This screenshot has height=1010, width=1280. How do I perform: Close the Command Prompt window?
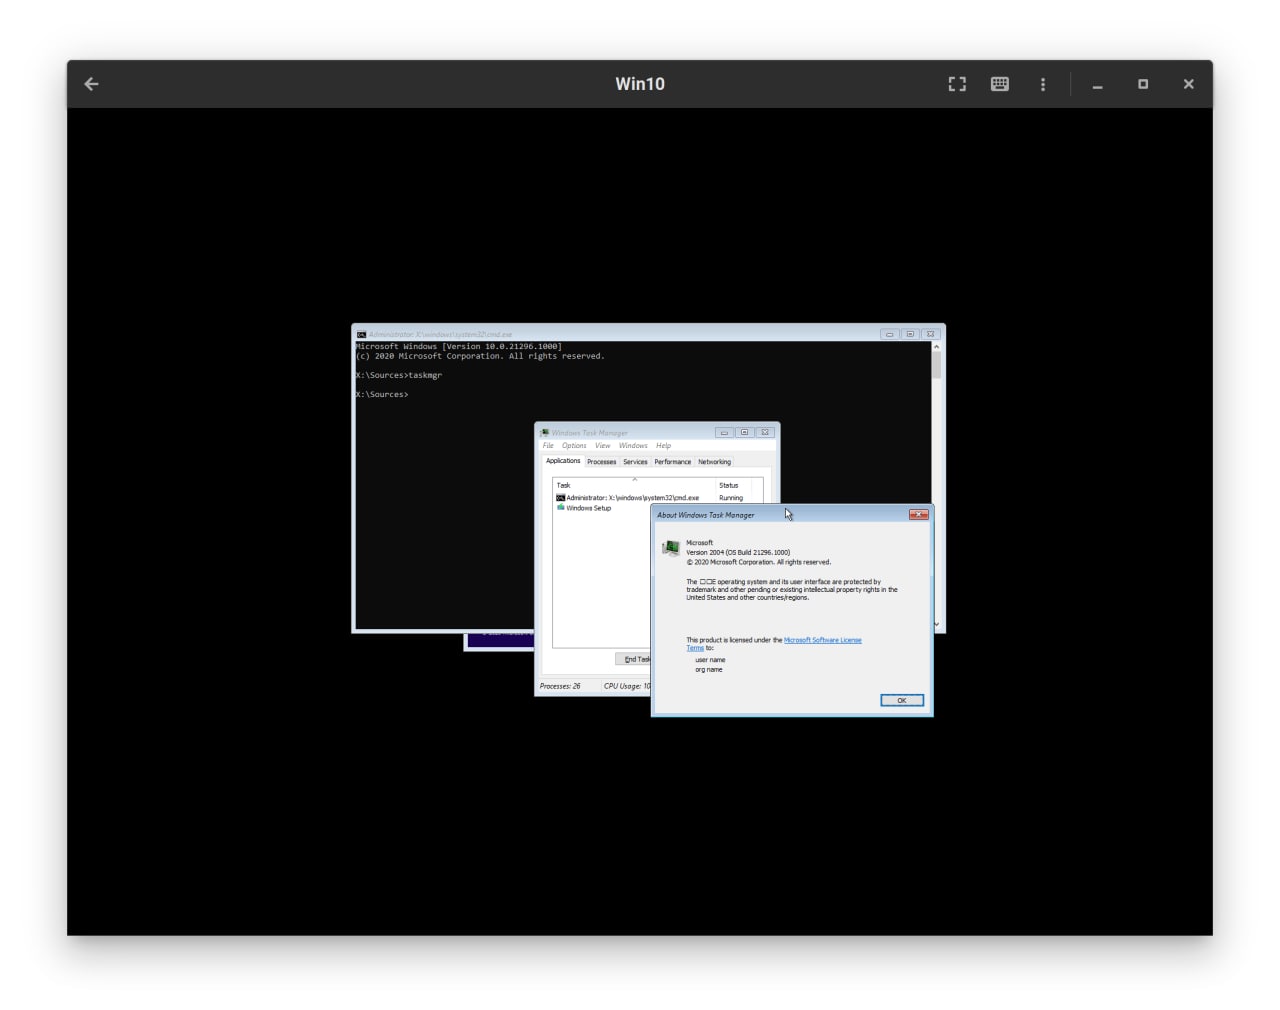(x=930, y=334)
